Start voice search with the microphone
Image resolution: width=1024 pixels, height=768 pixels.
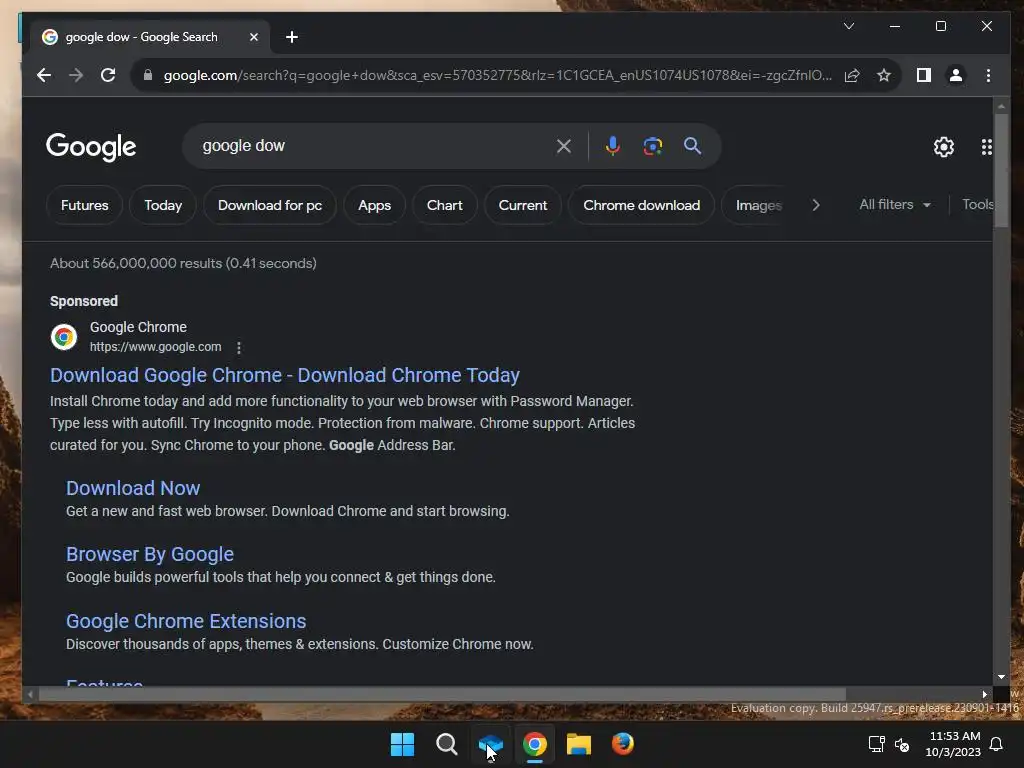(612, 146)
